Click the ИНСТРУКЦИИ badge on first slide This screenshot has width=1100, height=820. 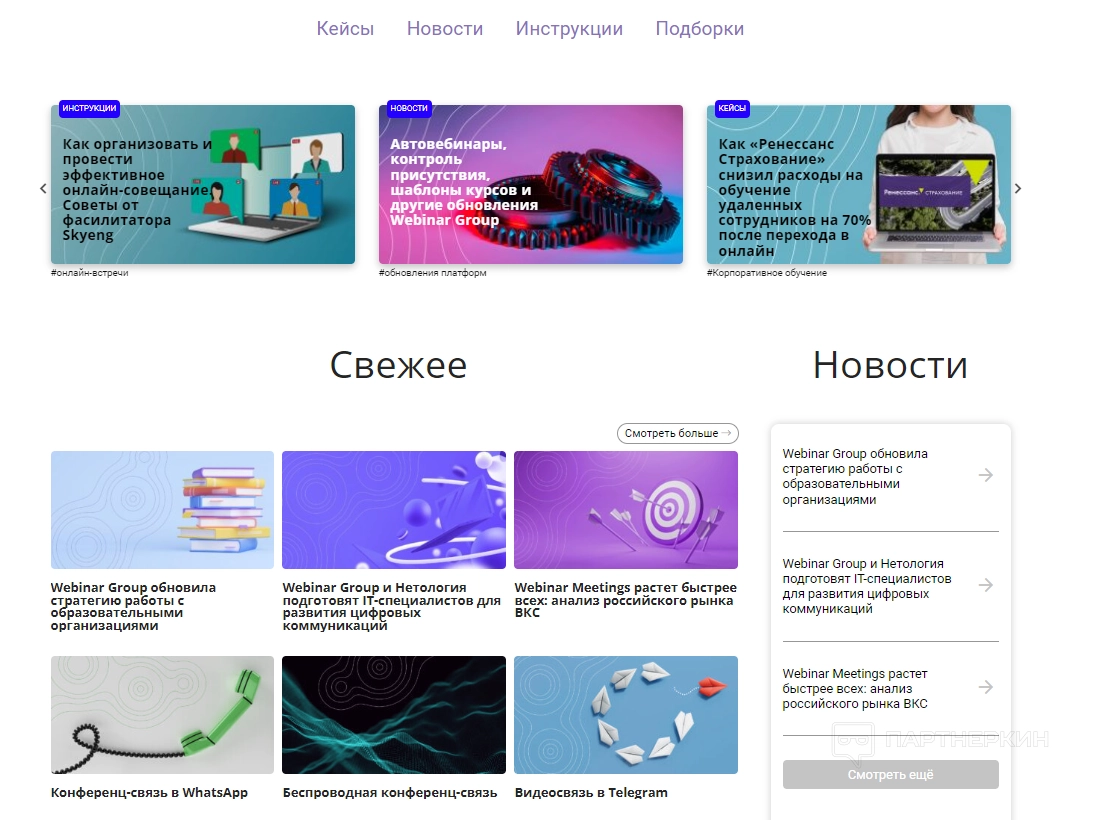click(x=89, y=108)
